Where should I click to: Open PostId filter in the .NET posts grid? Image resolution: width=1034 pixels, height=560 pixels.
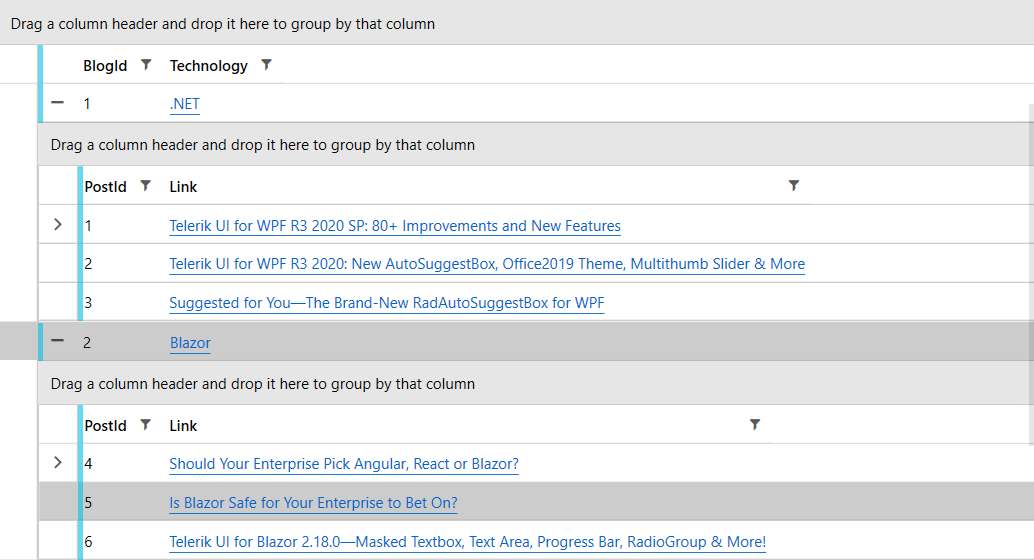[146, 186]
